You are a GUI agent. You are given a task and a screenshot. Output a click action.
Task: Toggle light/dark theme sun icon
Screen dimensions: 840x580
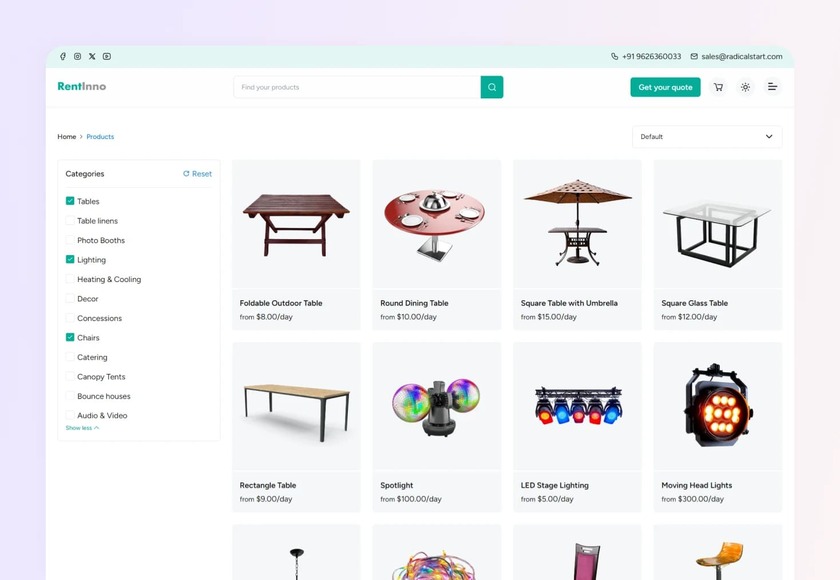pyautogui.click(x=745, y=87)
